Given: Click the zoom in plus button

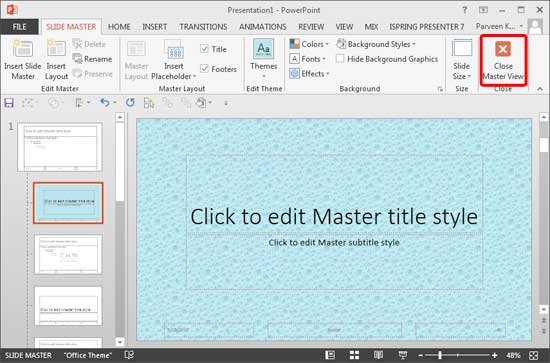Looking at the screenshot, I should pyautogui.click(x=494, y=356).
